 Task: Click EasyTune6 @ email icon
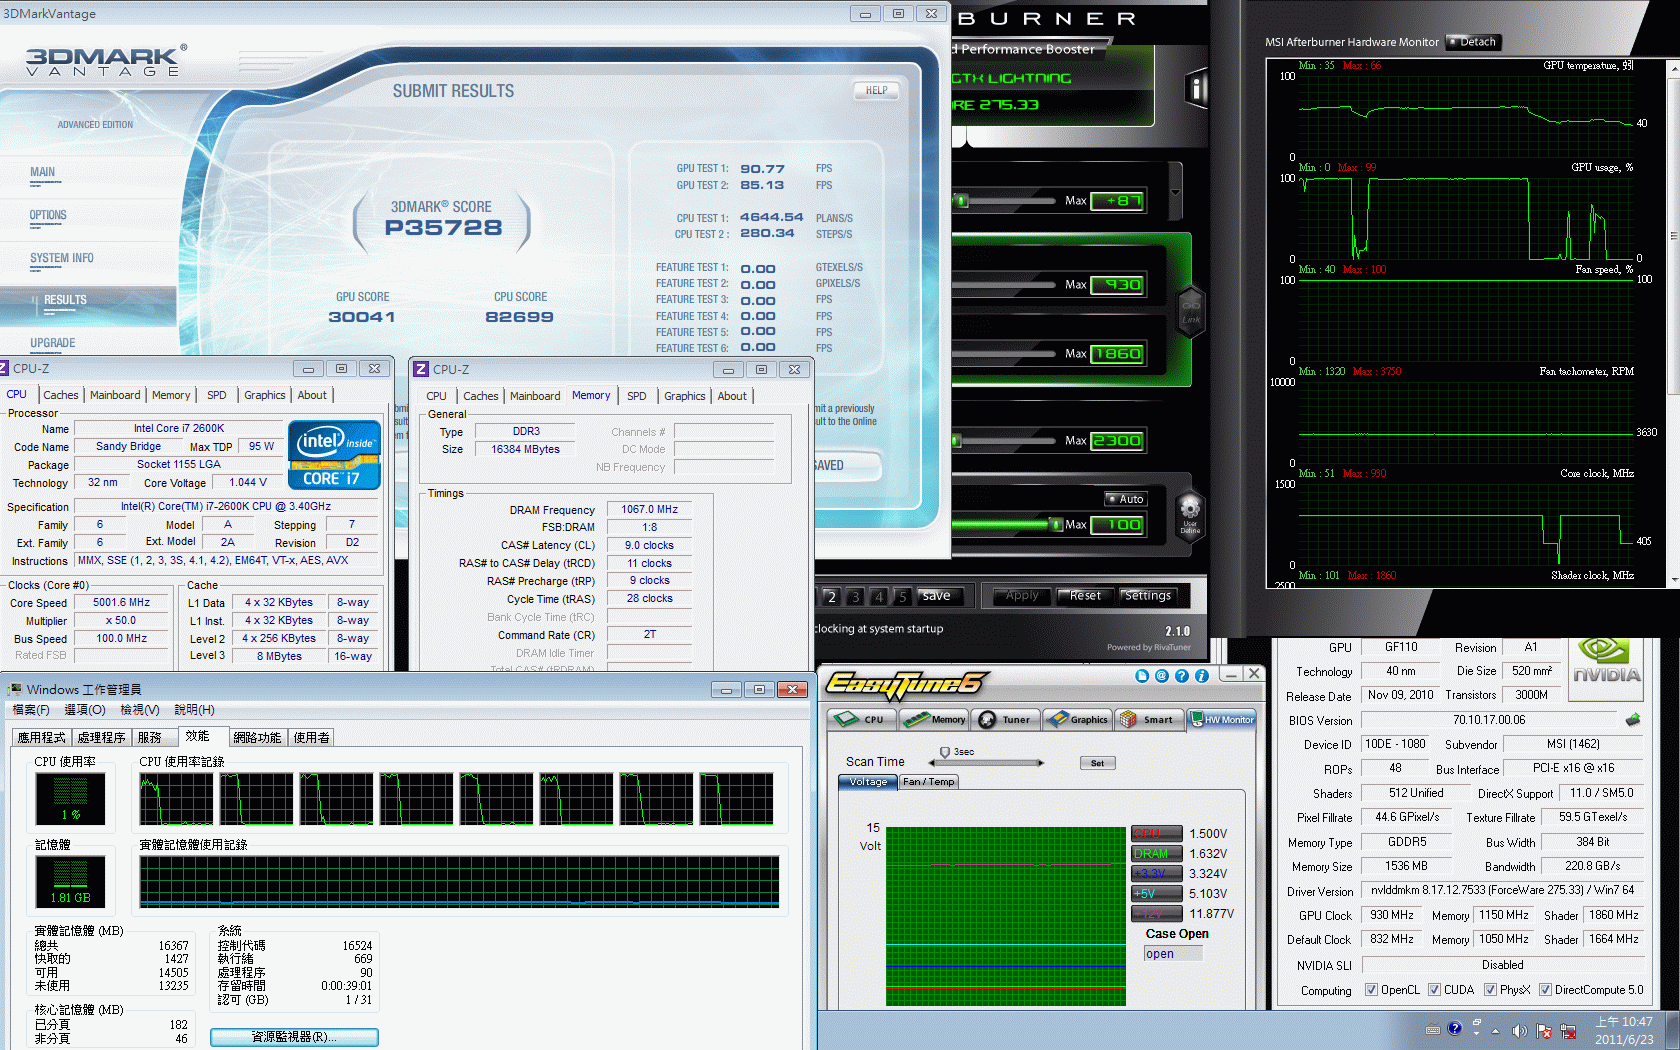click(x=1162, y=676)
